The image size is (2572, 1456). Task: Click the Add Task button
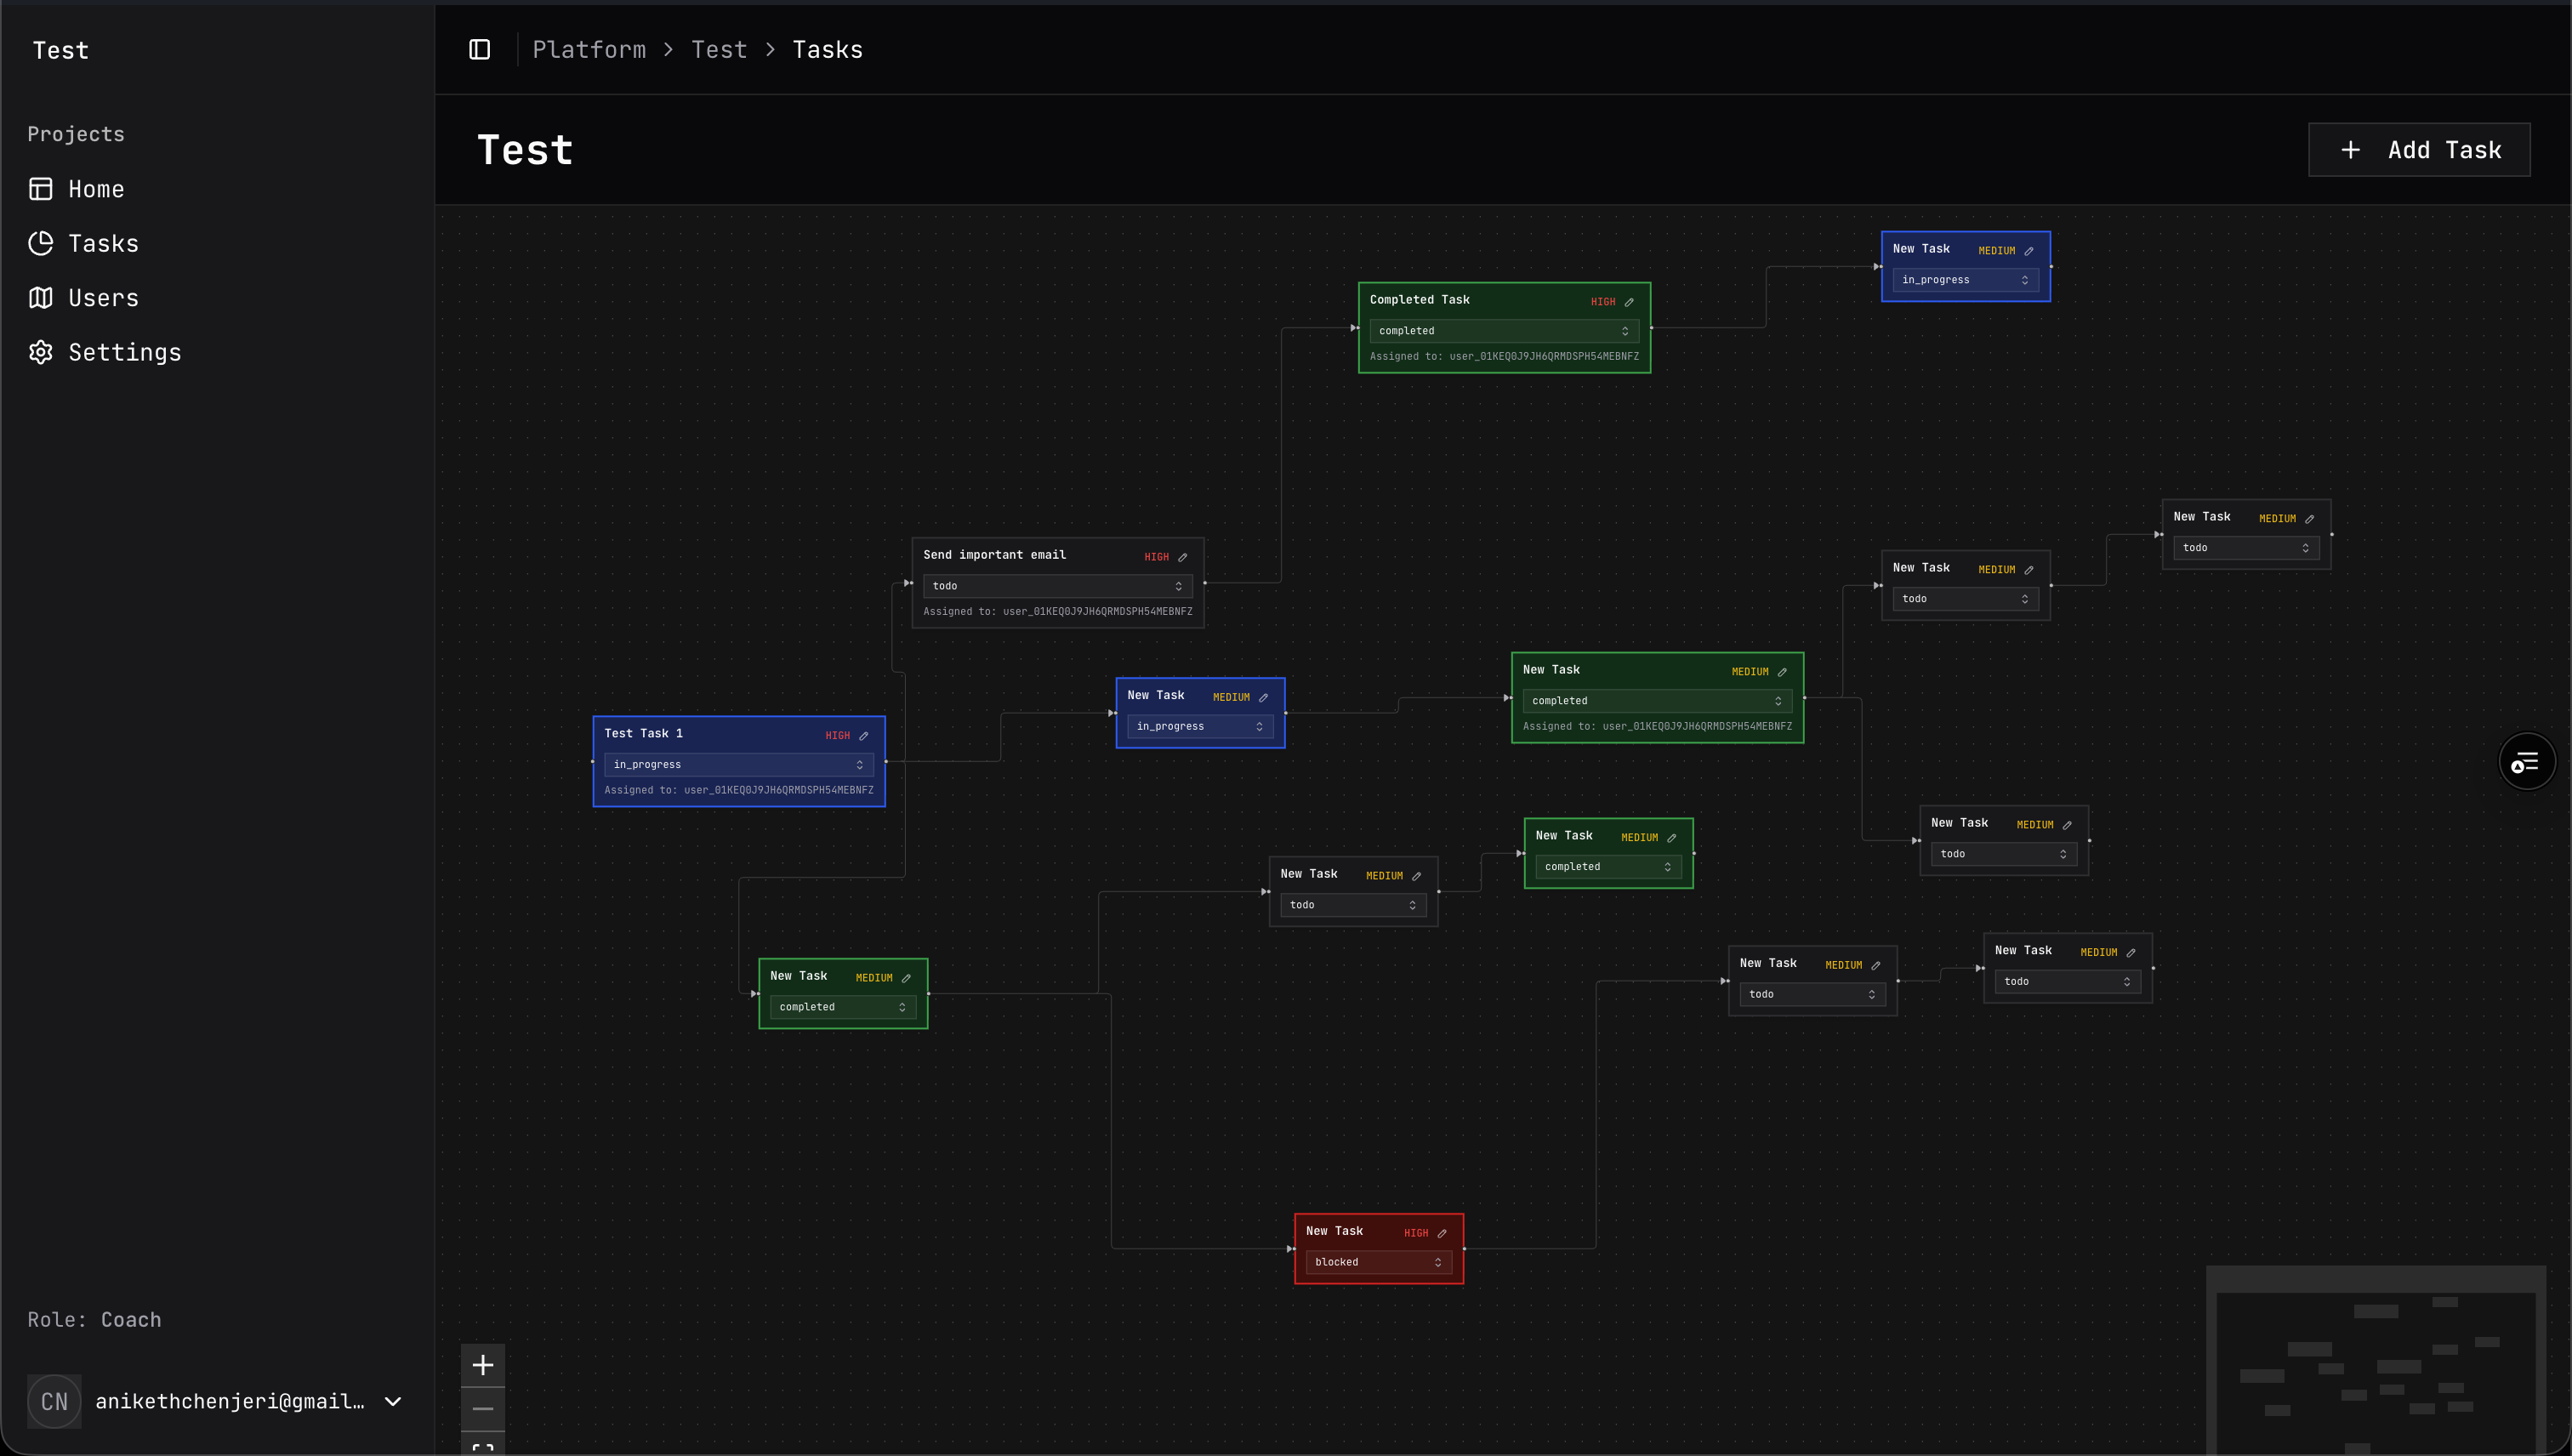2419,150
